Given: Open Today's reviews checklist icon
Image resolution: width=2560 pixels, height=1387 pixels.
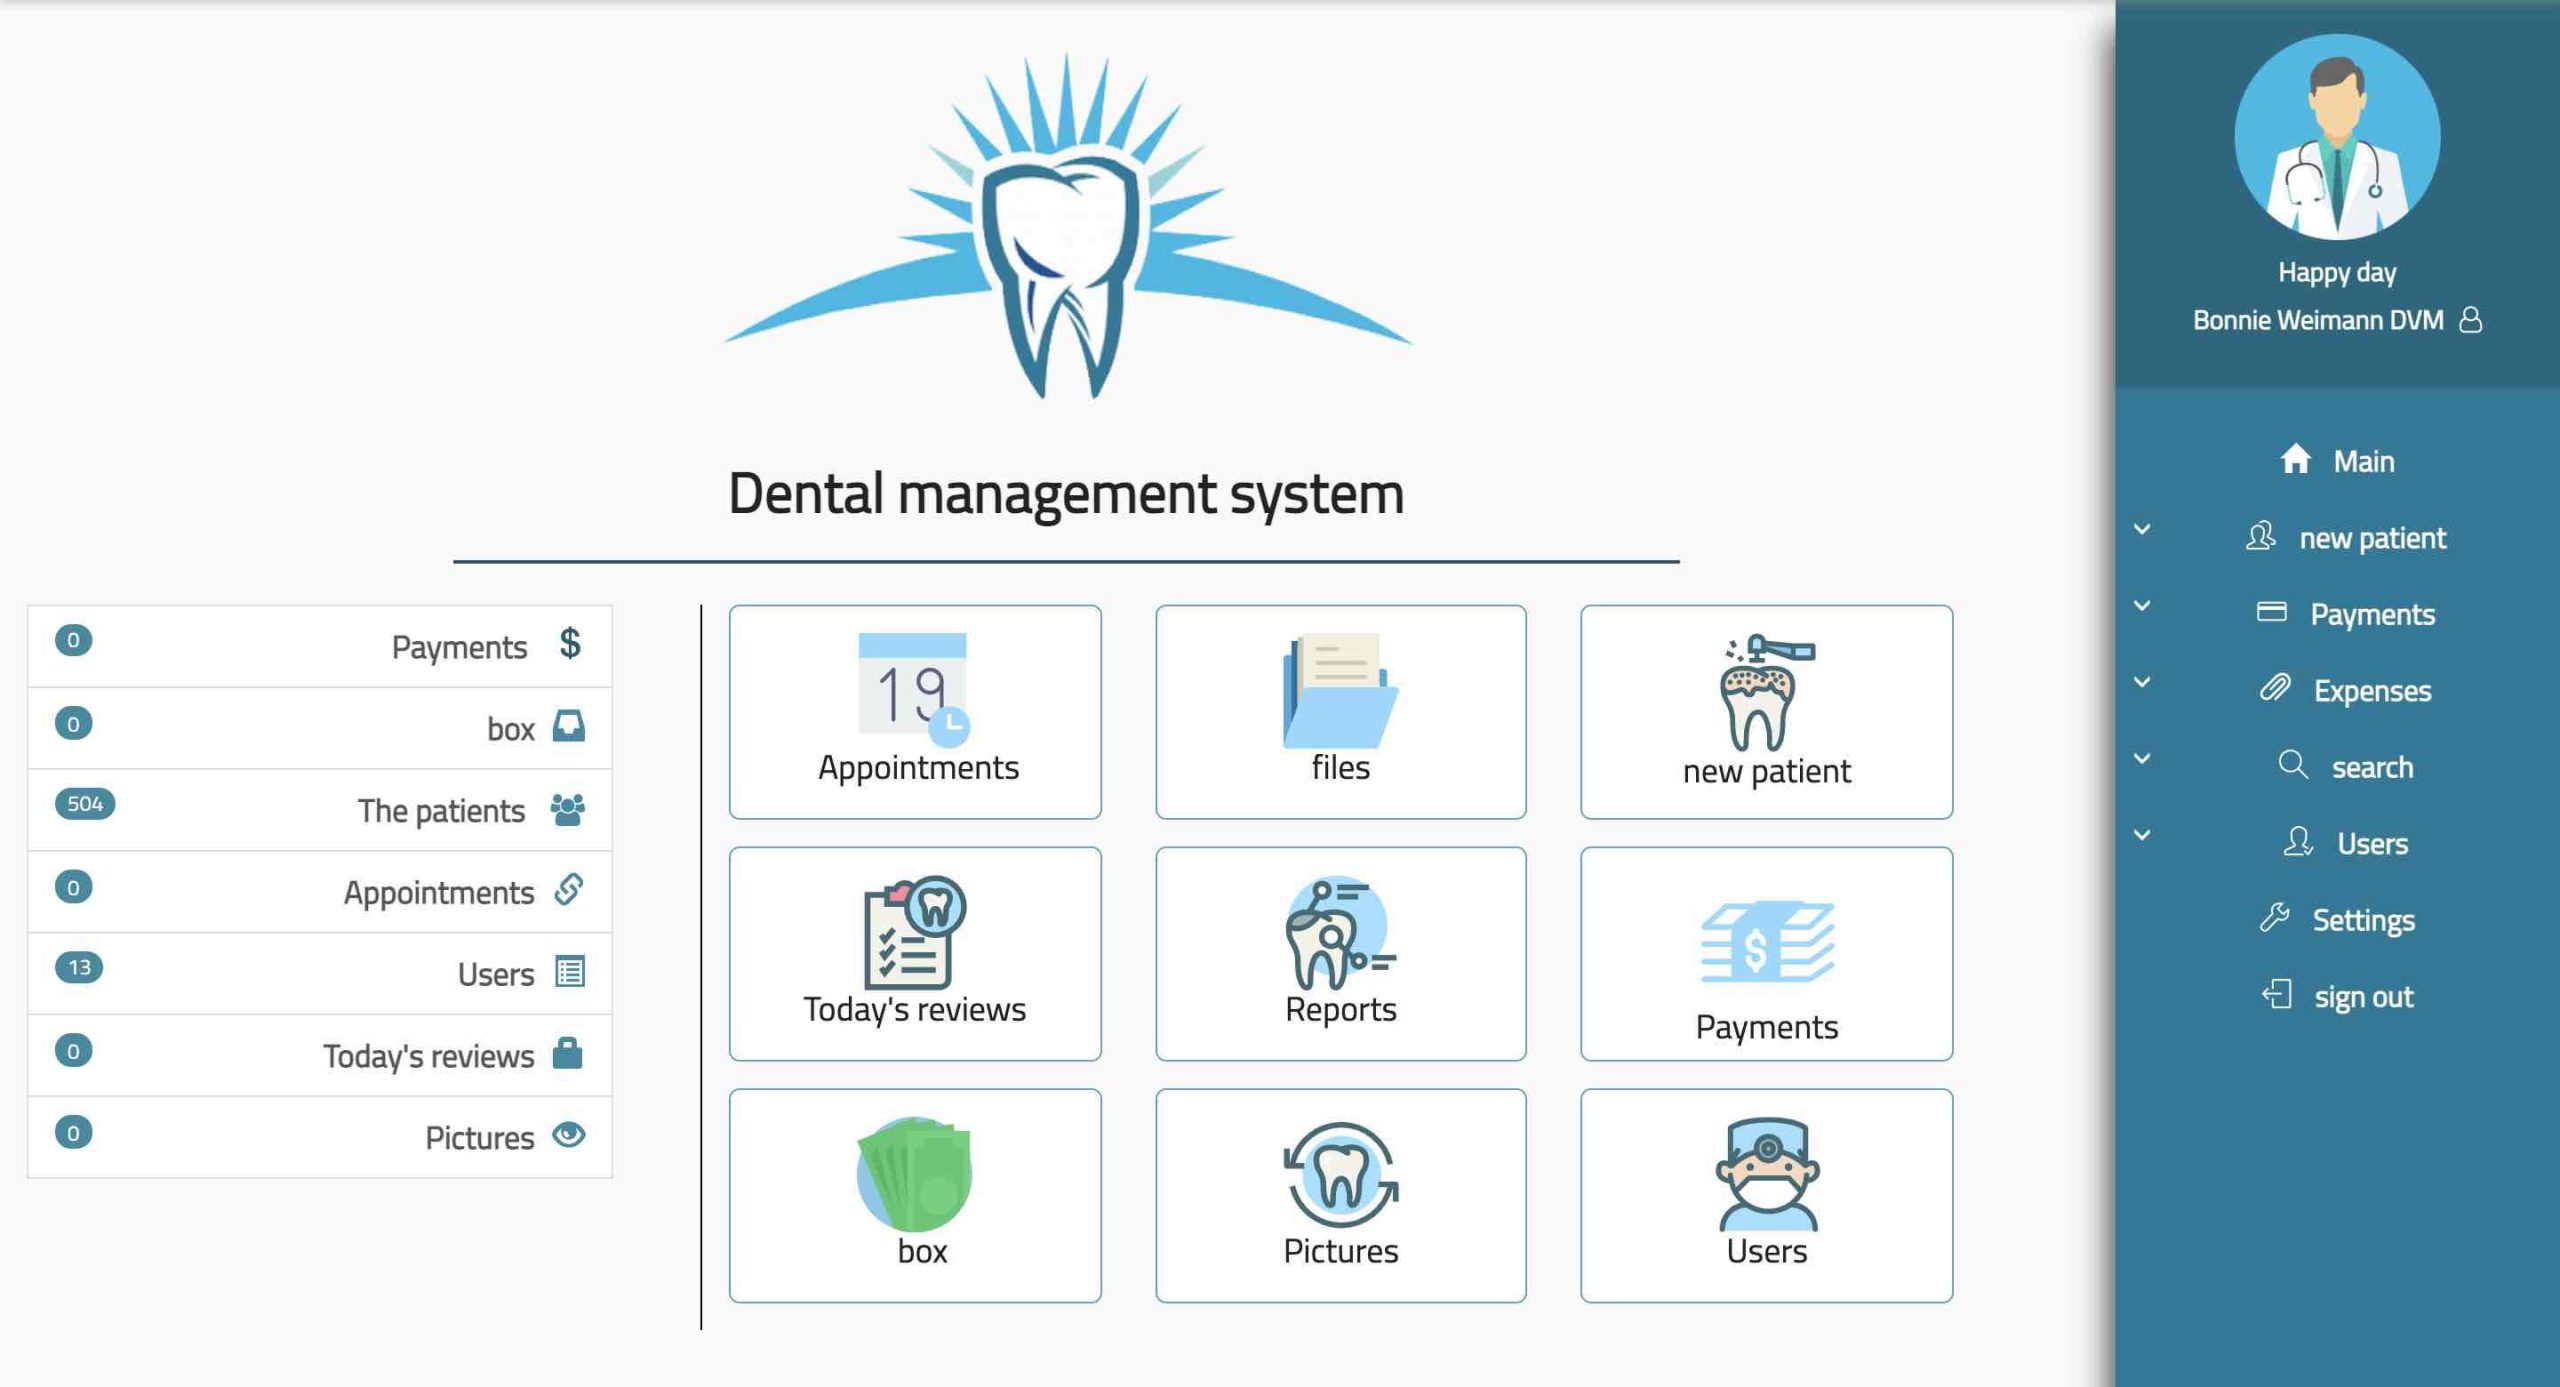Looking at the screenshot, I should (914, 932).
